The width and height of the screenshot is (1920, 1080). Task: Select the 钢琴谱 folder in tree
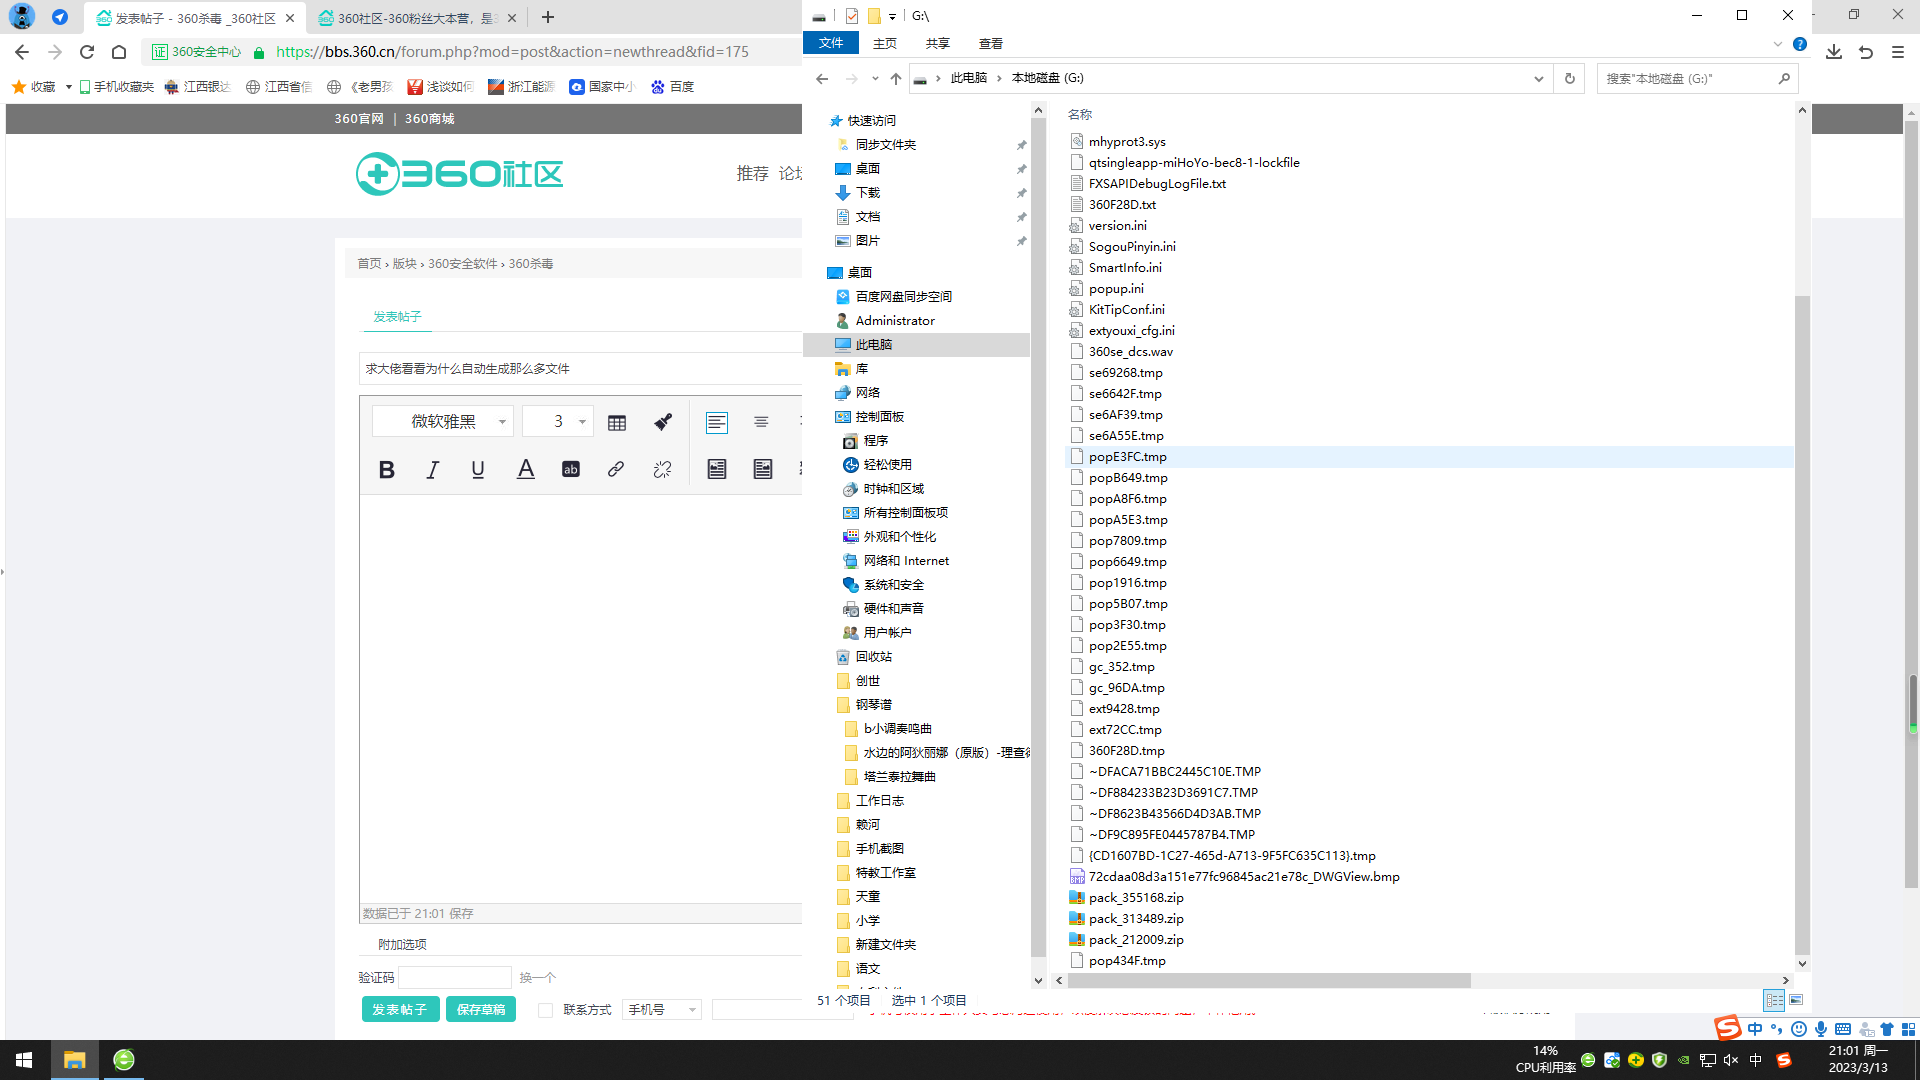(x=874, y=705)
